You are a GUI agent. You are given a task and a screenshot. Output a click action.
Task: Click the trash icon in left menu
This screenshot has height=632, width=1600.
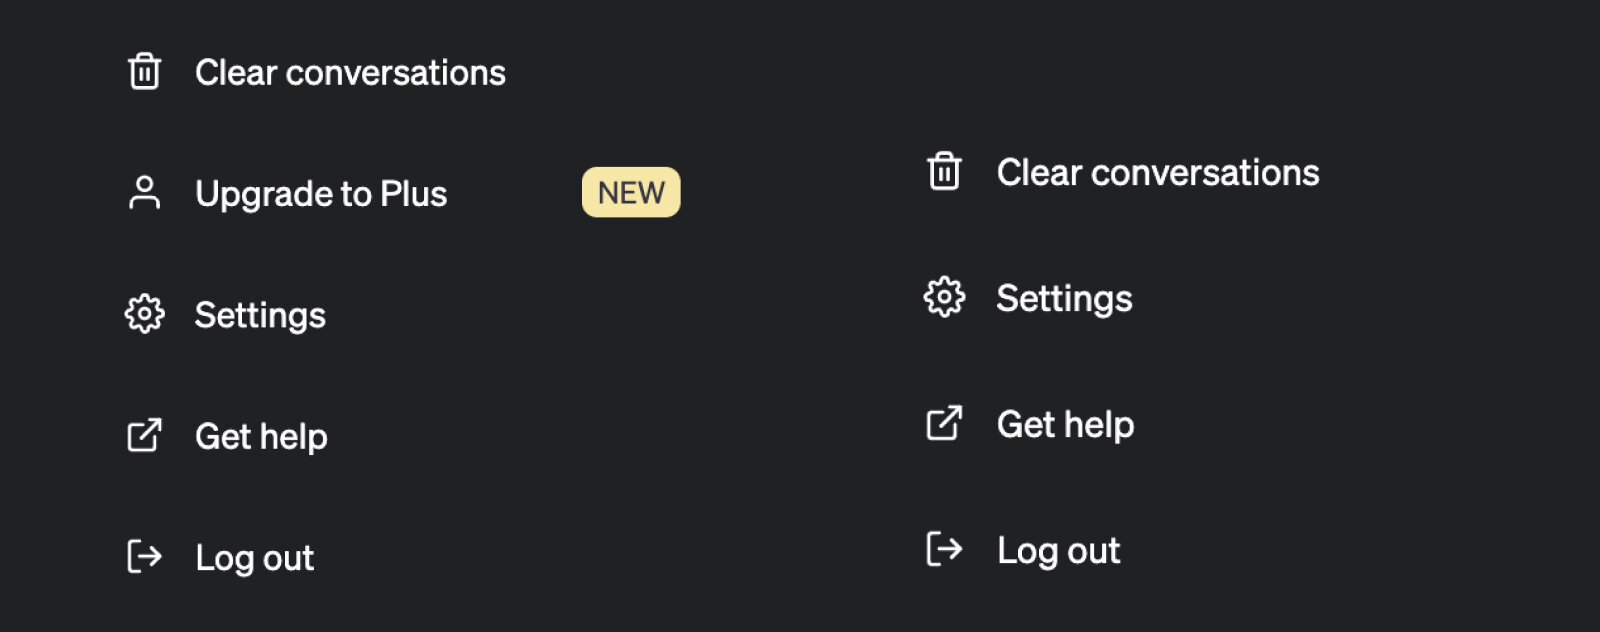coord(145,72)
